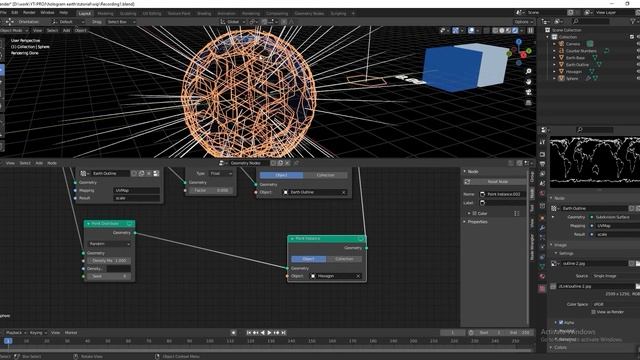This screenshot has height=360, width=640.
Task: Open the Random method dropdown in Point Distribute
Action: tap(109, 244)
